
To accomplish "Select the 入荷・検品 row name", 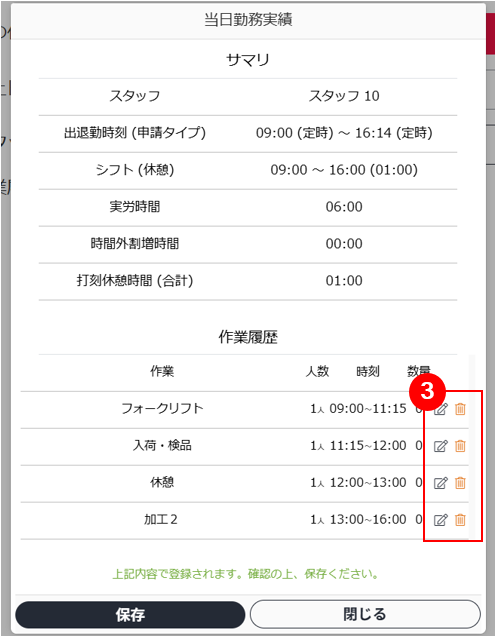I will click(x=162, y=445).
